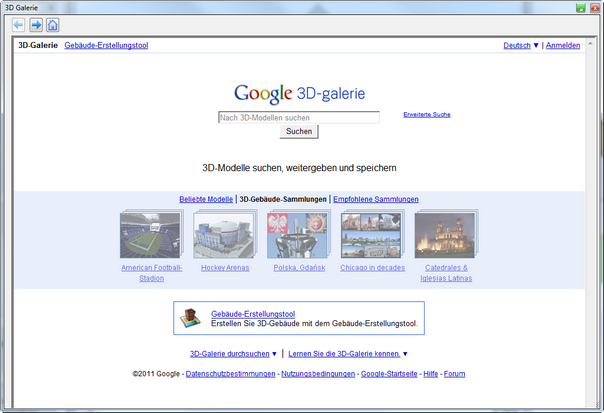Viewport: 604px width, 413px height.
Task: Switch to Beliebte Modelle tab
Action: click(x=206, y=199)
